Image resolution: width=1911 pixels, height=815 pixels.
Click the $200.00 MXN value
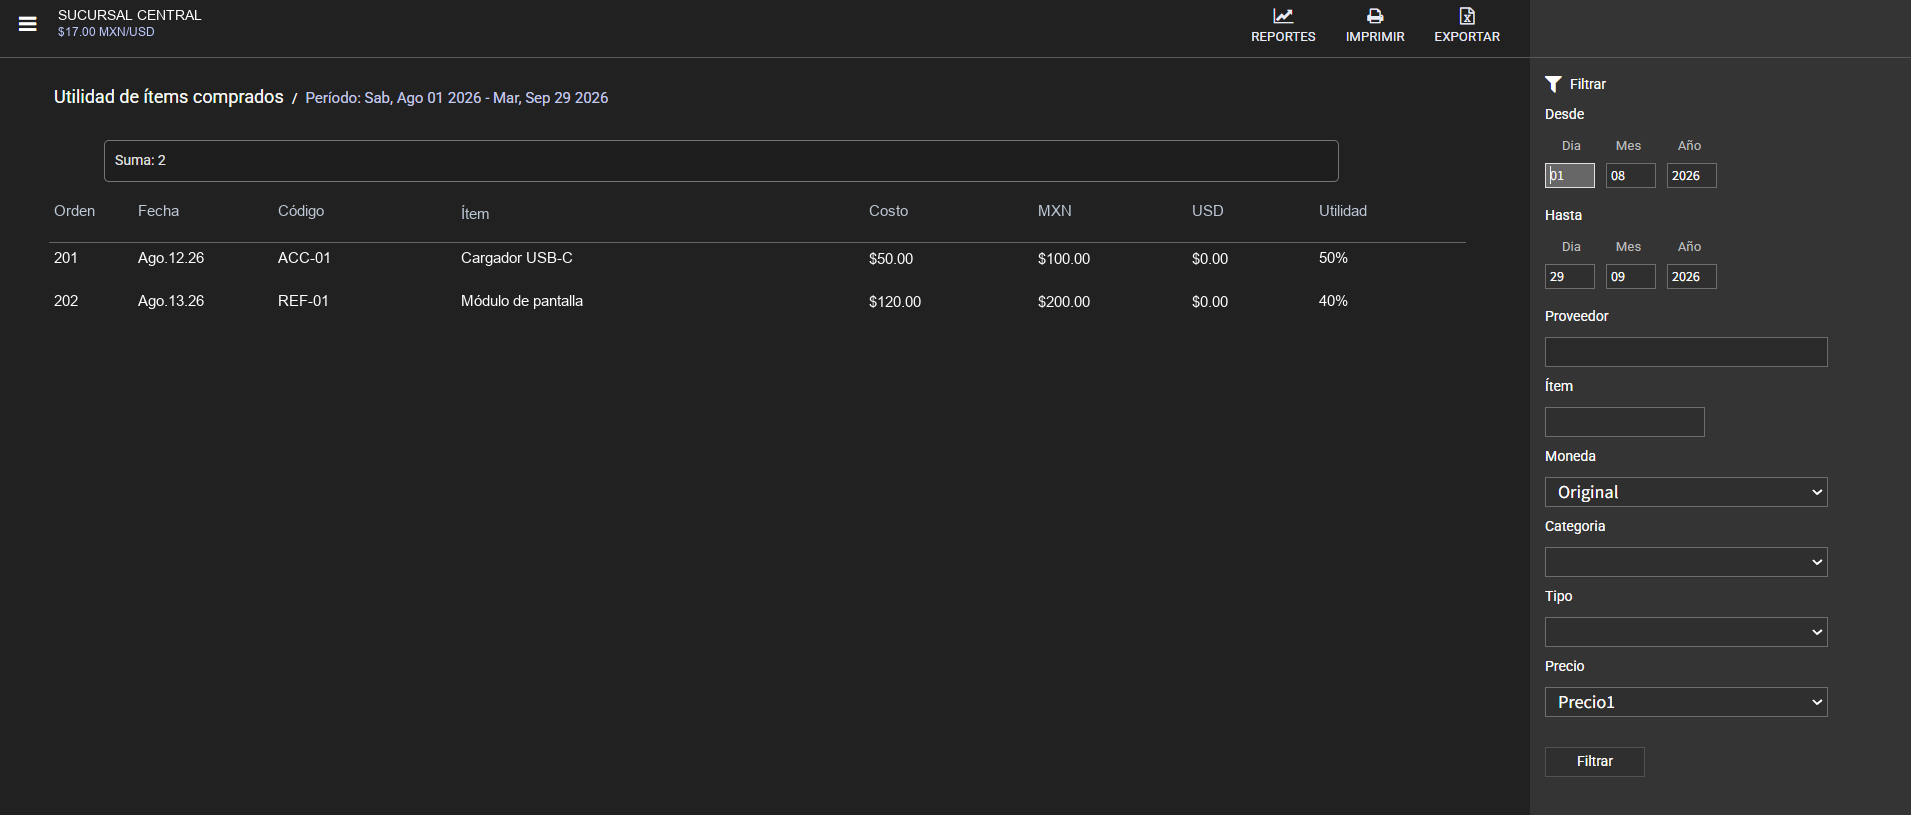coord(1064,302)
